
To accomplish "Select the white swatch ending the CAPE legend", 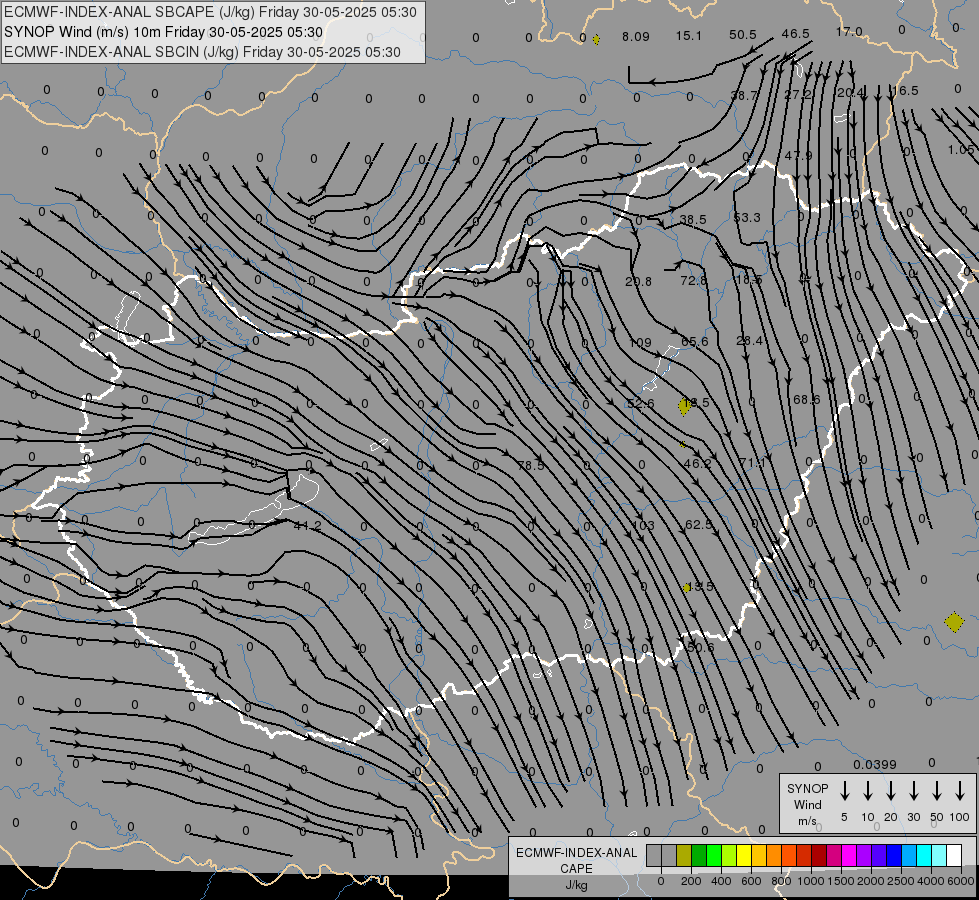I will [953, 855].
